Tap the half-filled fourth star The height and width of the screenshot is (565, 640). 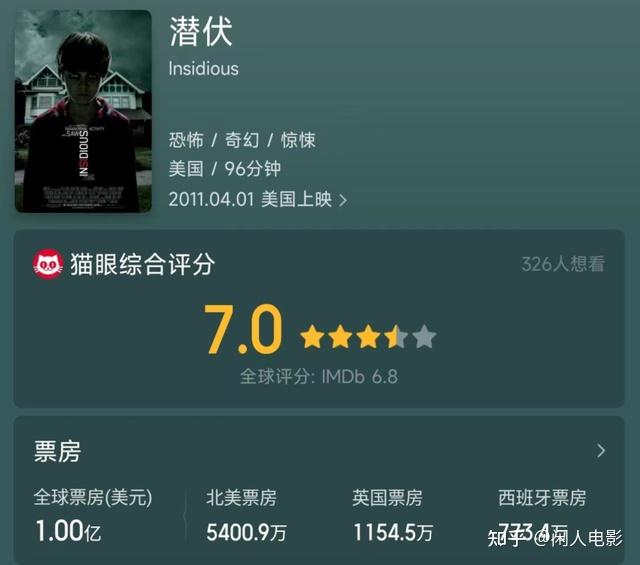tap(396, 337)
